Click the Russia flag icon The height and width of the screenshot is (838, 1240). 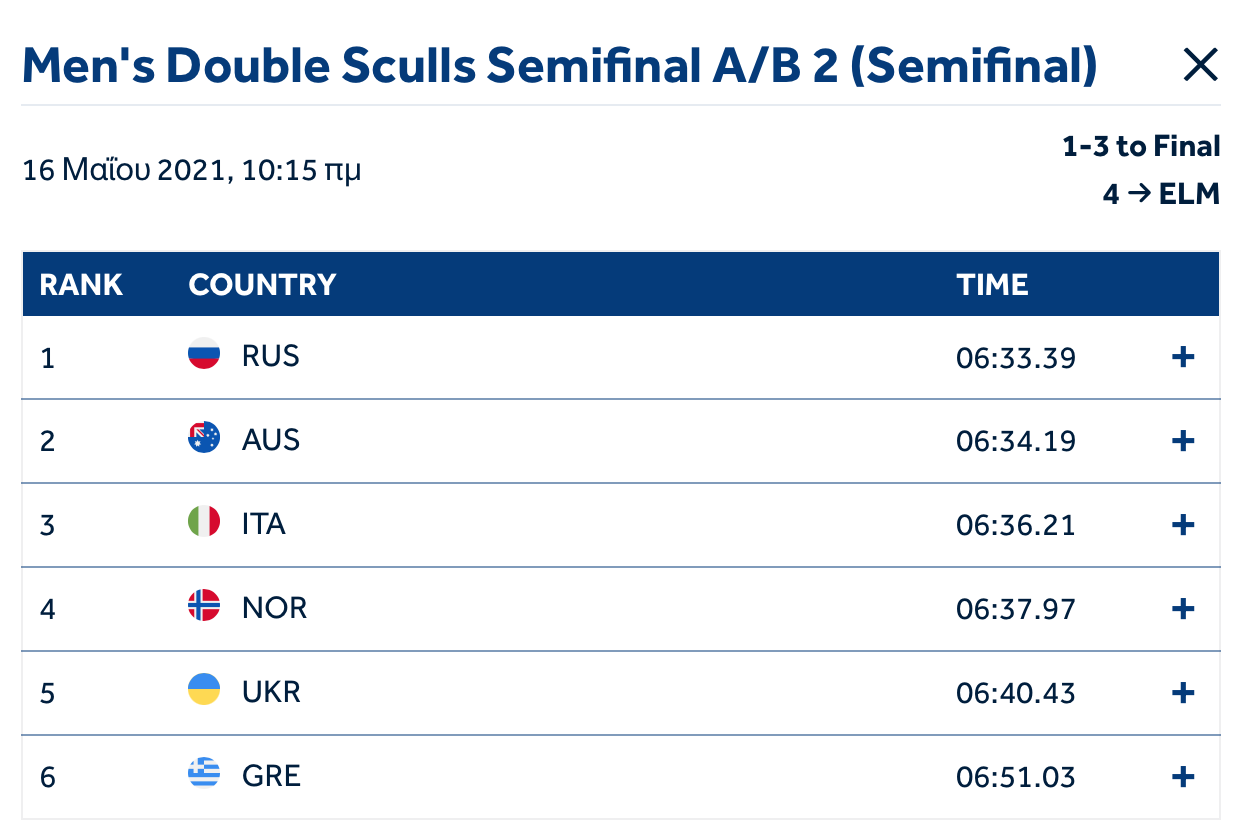click(x=204, y=354)
